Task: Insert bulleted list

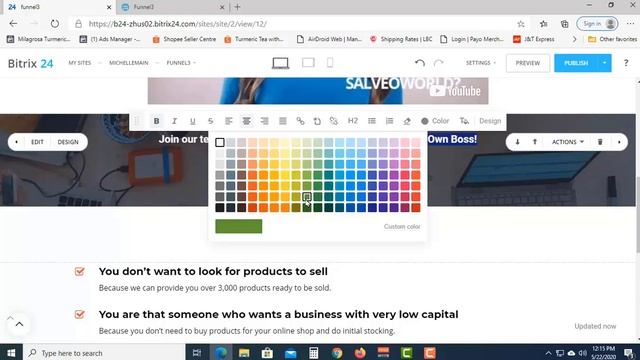Action: click(x=371, y=121)
